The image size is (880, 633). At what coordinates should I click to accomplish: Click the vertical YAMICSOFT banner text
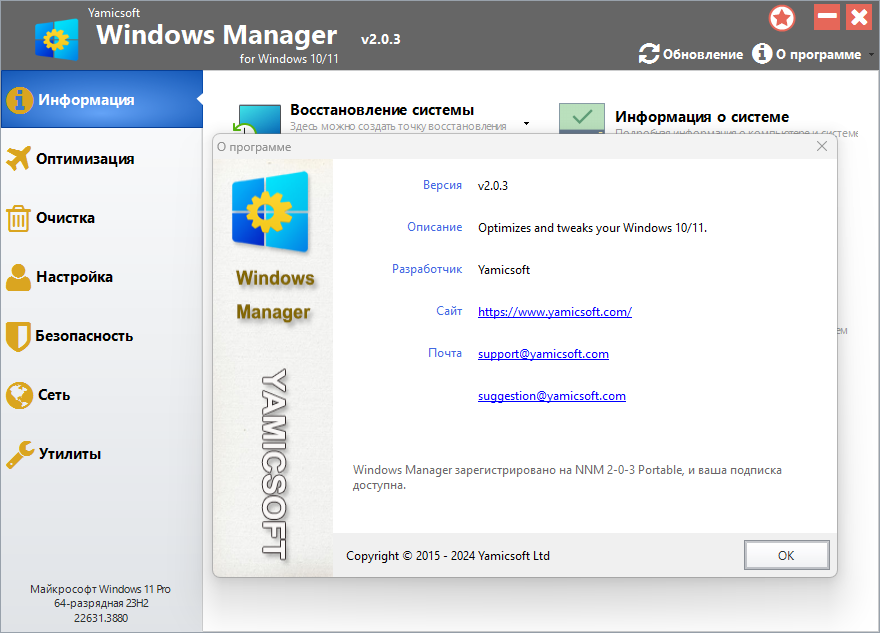(274, 464)
